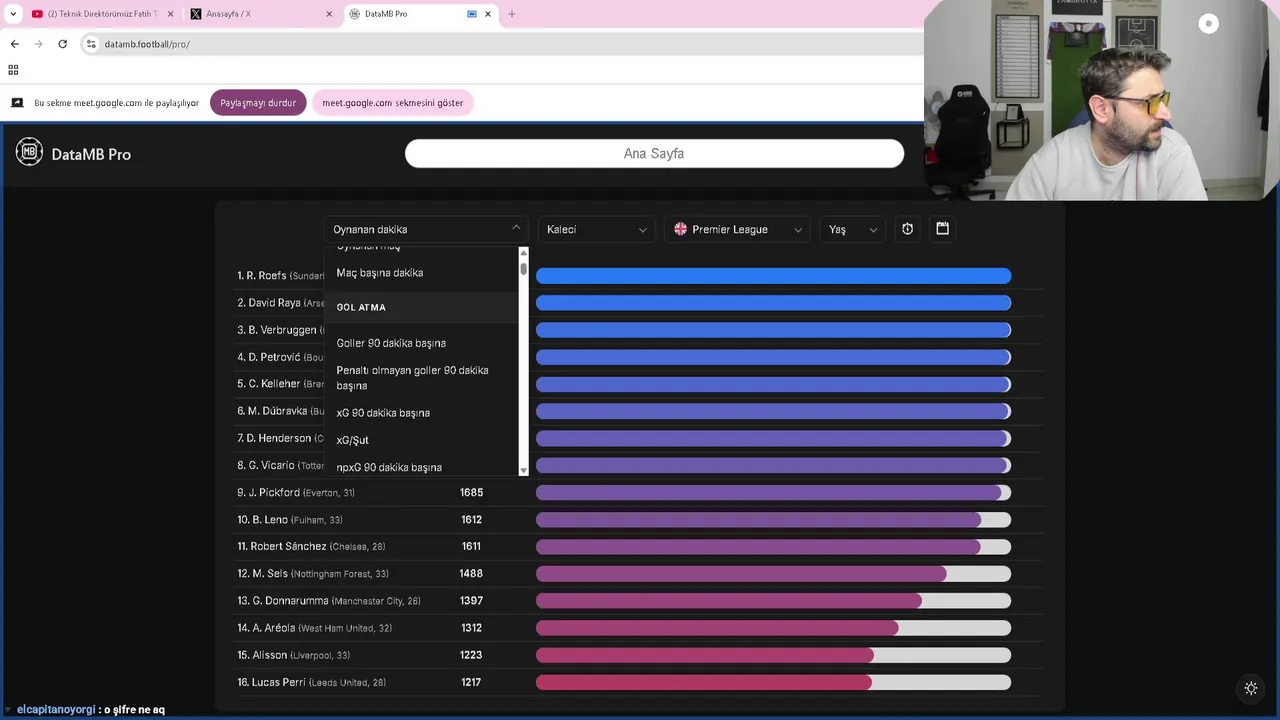Click 16. Lucas Perri (Leeds United, 28)
Image resolution: width=1280 pixels, height=720 pixels.
(312, 682)
